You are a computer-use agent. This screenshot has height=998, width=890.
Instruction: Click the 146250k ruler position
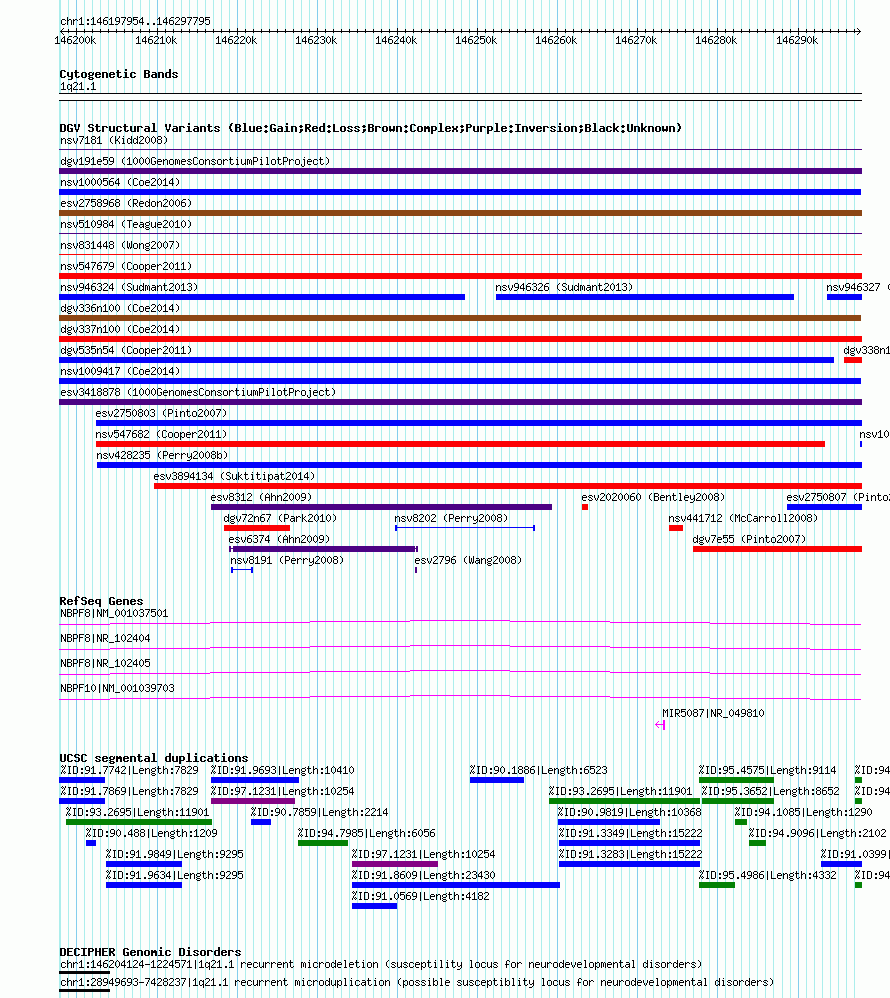click(476, 40)
